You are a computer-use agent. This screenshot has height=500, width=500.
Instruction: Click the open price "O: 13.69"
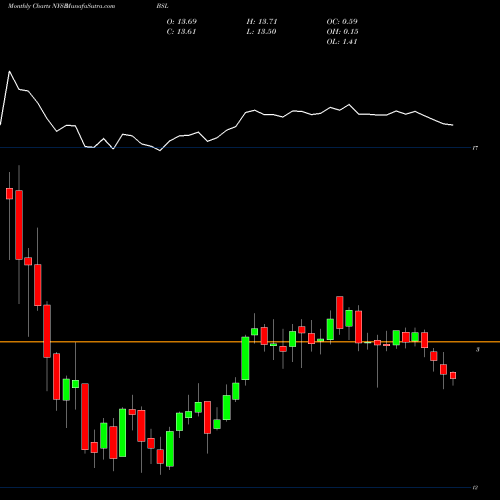point(182,22)
